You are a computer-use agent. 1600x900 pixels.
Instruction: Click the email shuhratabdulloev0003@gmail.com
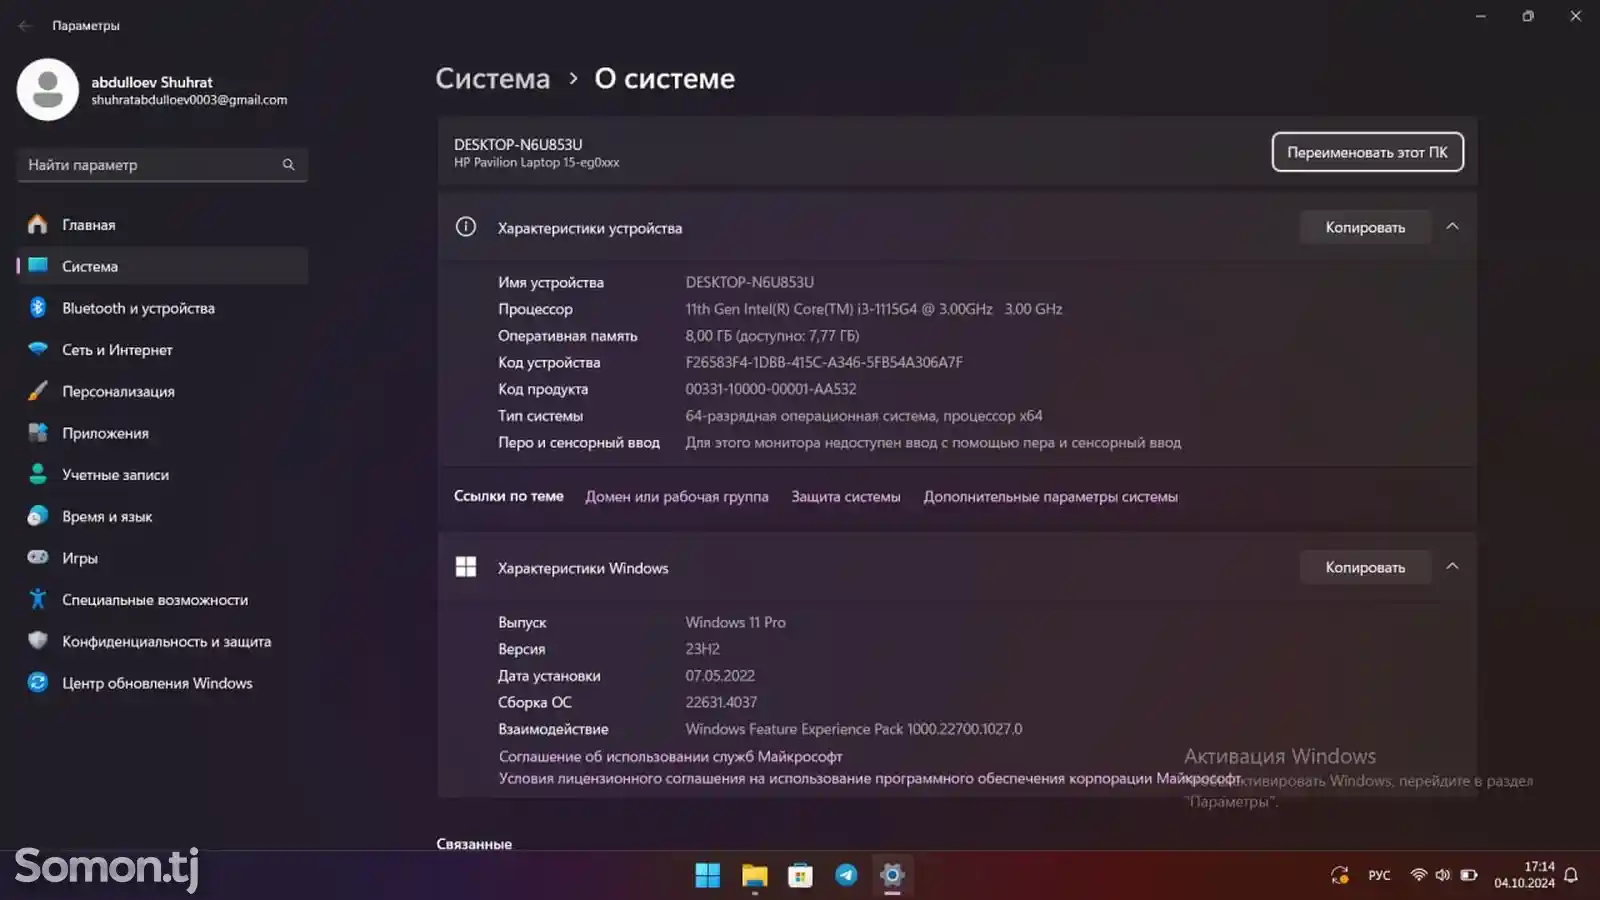189,100
